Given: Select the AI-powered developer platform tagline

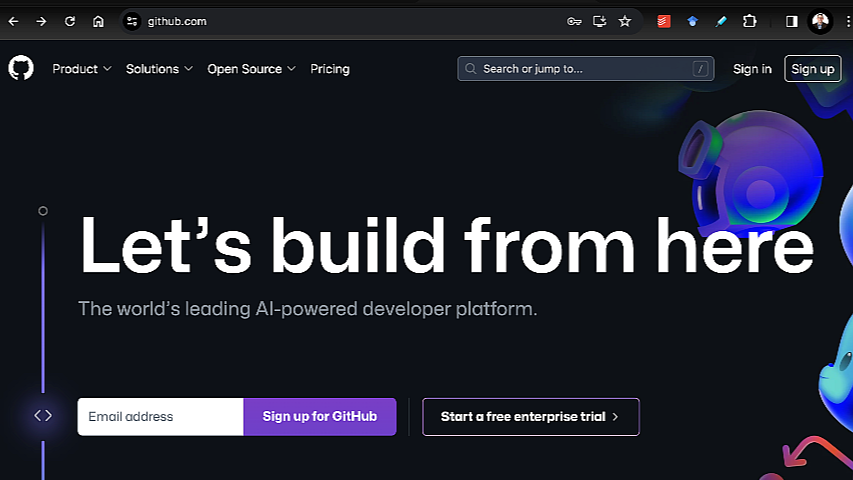Looking at the screenshot, I should pos(307,309).
